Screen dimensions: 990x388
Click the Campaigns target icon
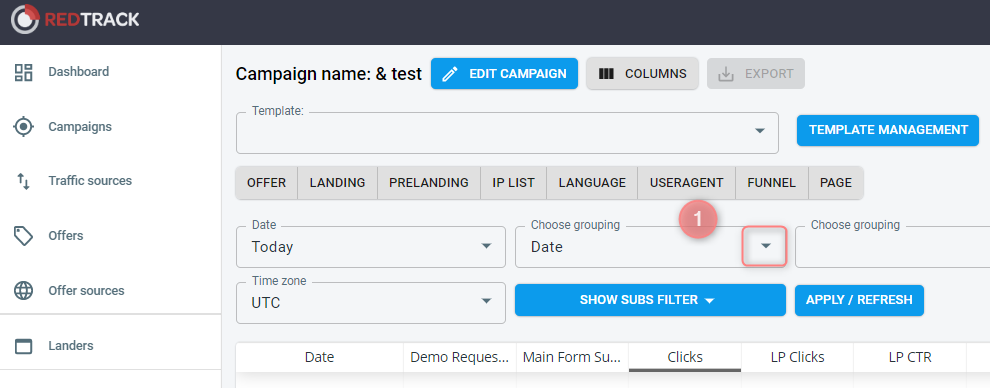coord(23,127)
